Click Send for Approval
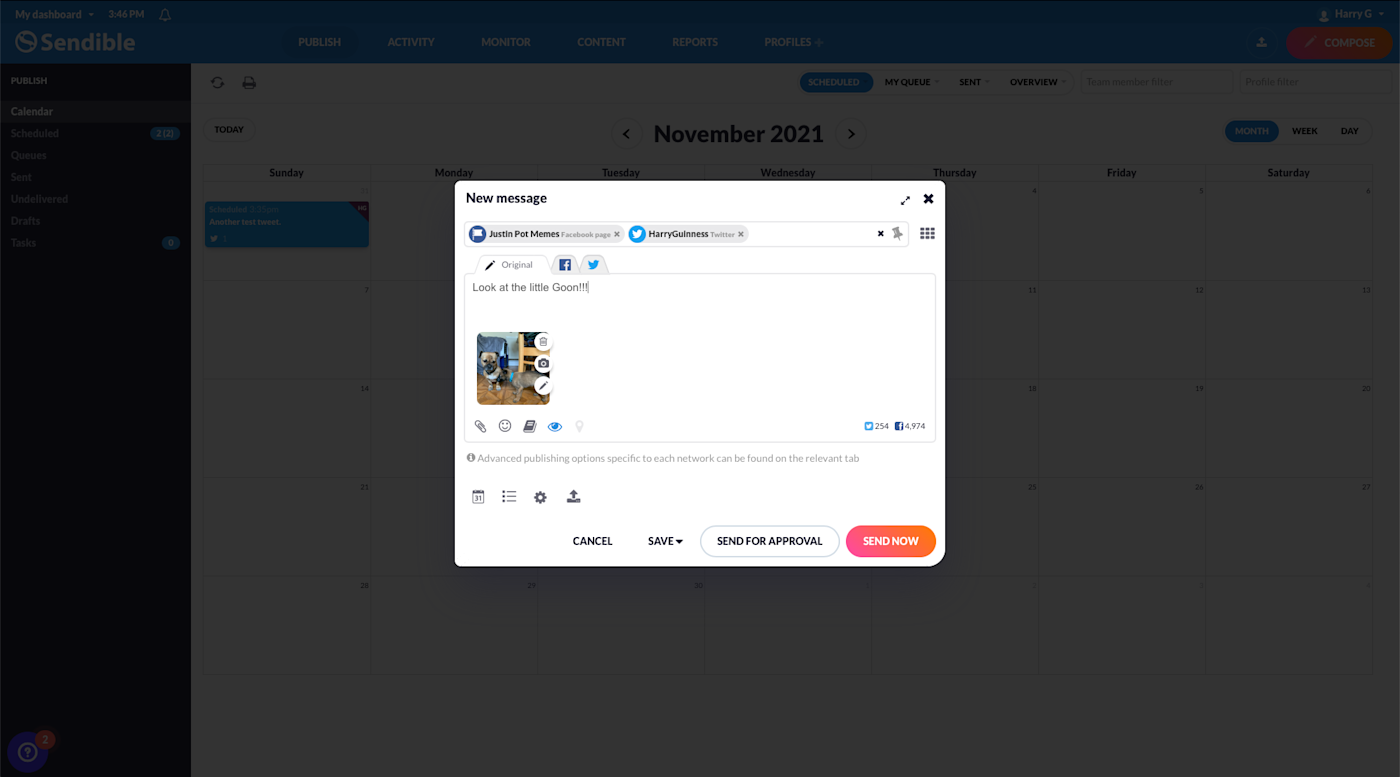The width and height of the screenshot is (1400, 777). [769, 541]
